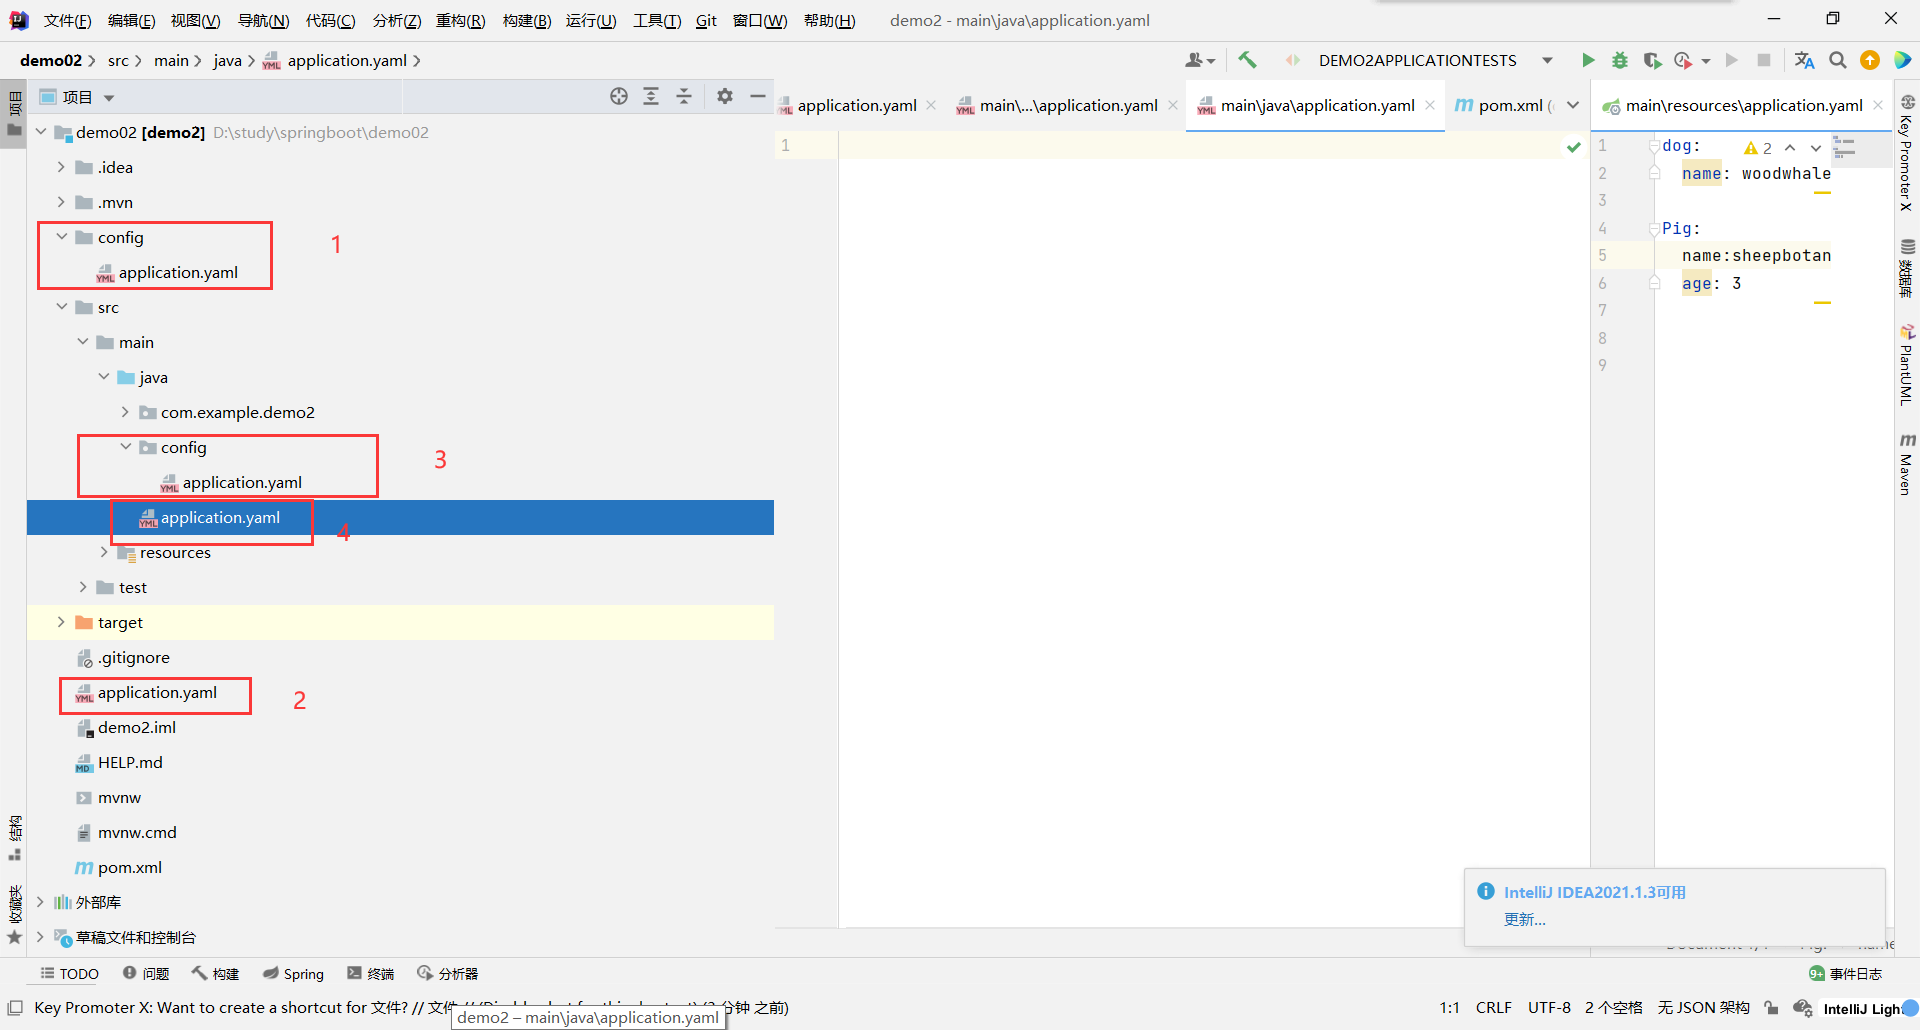Screen dimensions: 1920x1030
Task: Open the Database sidebar tool window
Action: 1907,268
